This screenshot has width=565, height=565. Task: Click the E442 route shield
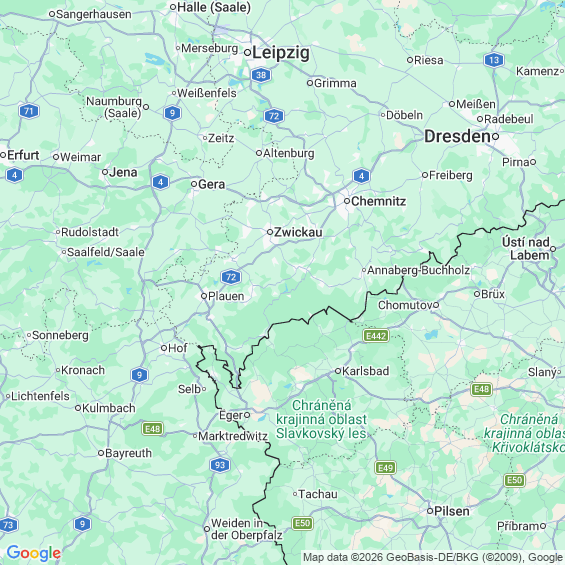[x=376, y=336]
